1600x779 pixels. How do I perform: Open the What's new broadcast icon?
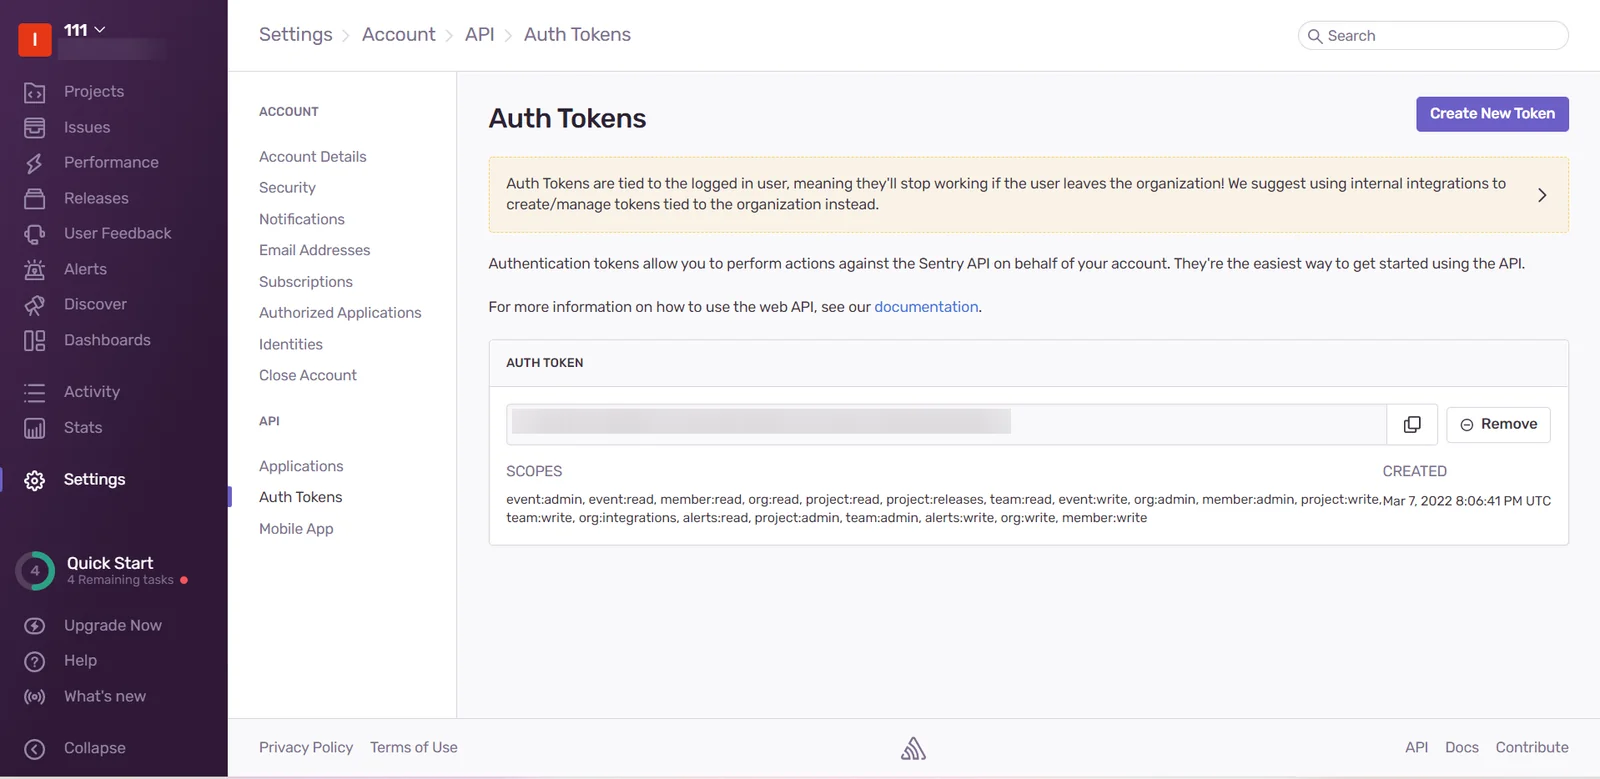(x=34, y=697)
